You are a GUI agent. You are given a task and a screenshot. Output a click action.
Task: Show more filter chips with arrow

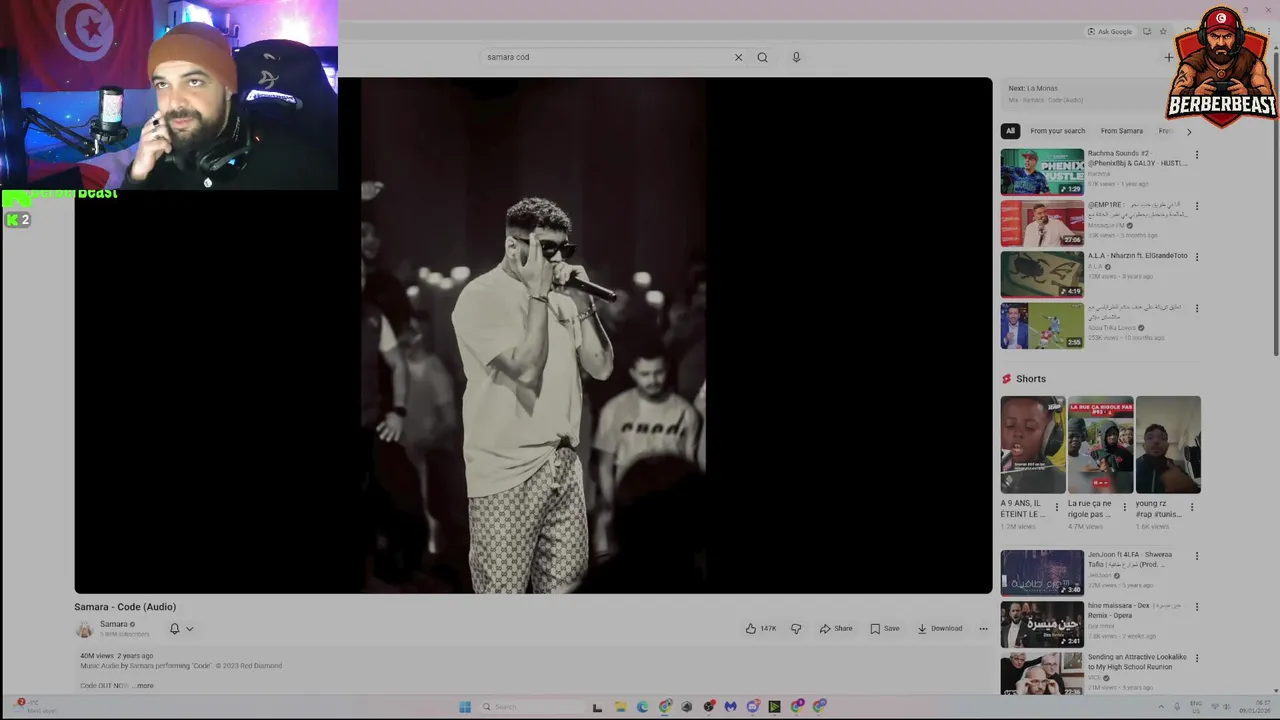pos(1188,131)
